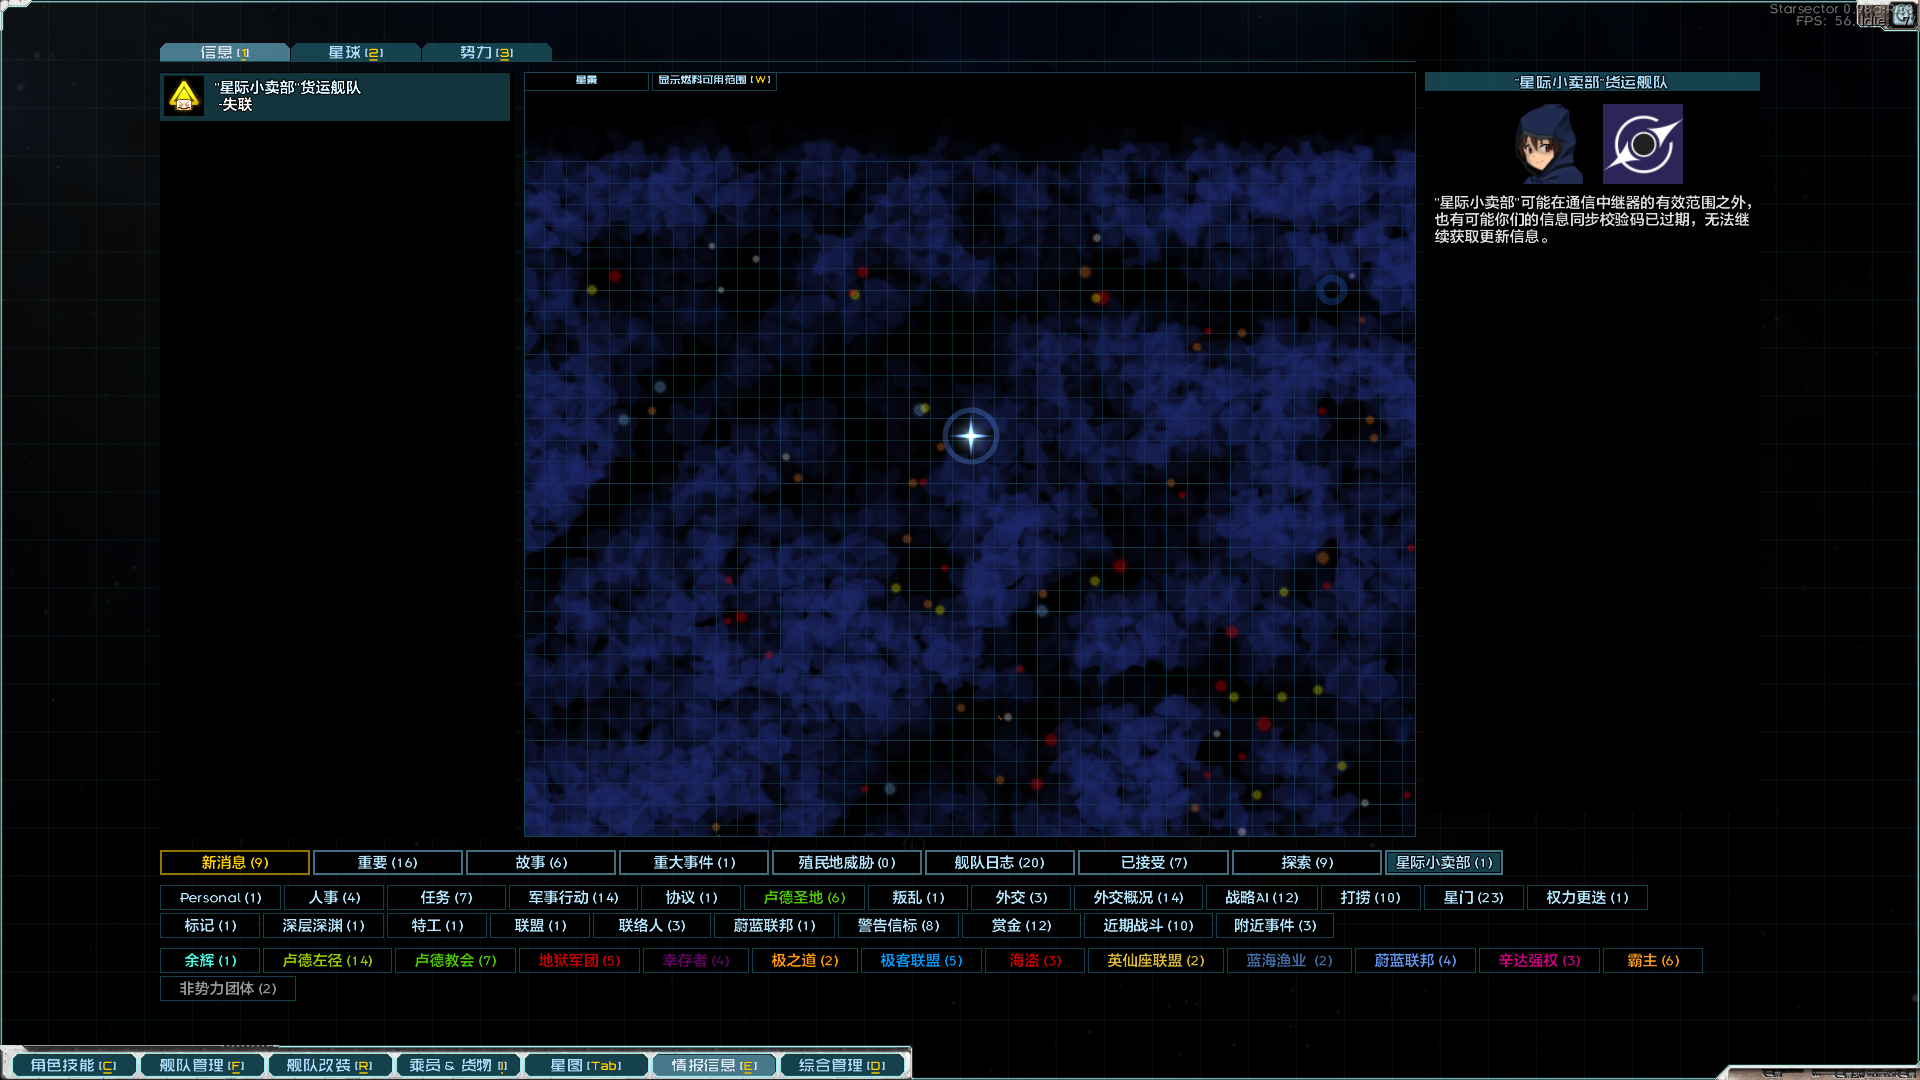
Task: Switch to the 星球 tab
Action: (356, 52)
